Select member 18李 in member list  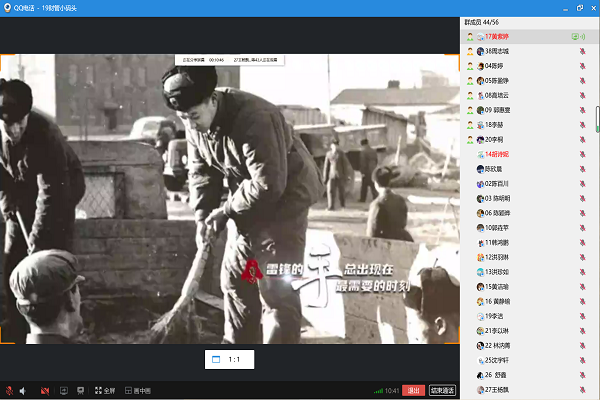[528, 125]
